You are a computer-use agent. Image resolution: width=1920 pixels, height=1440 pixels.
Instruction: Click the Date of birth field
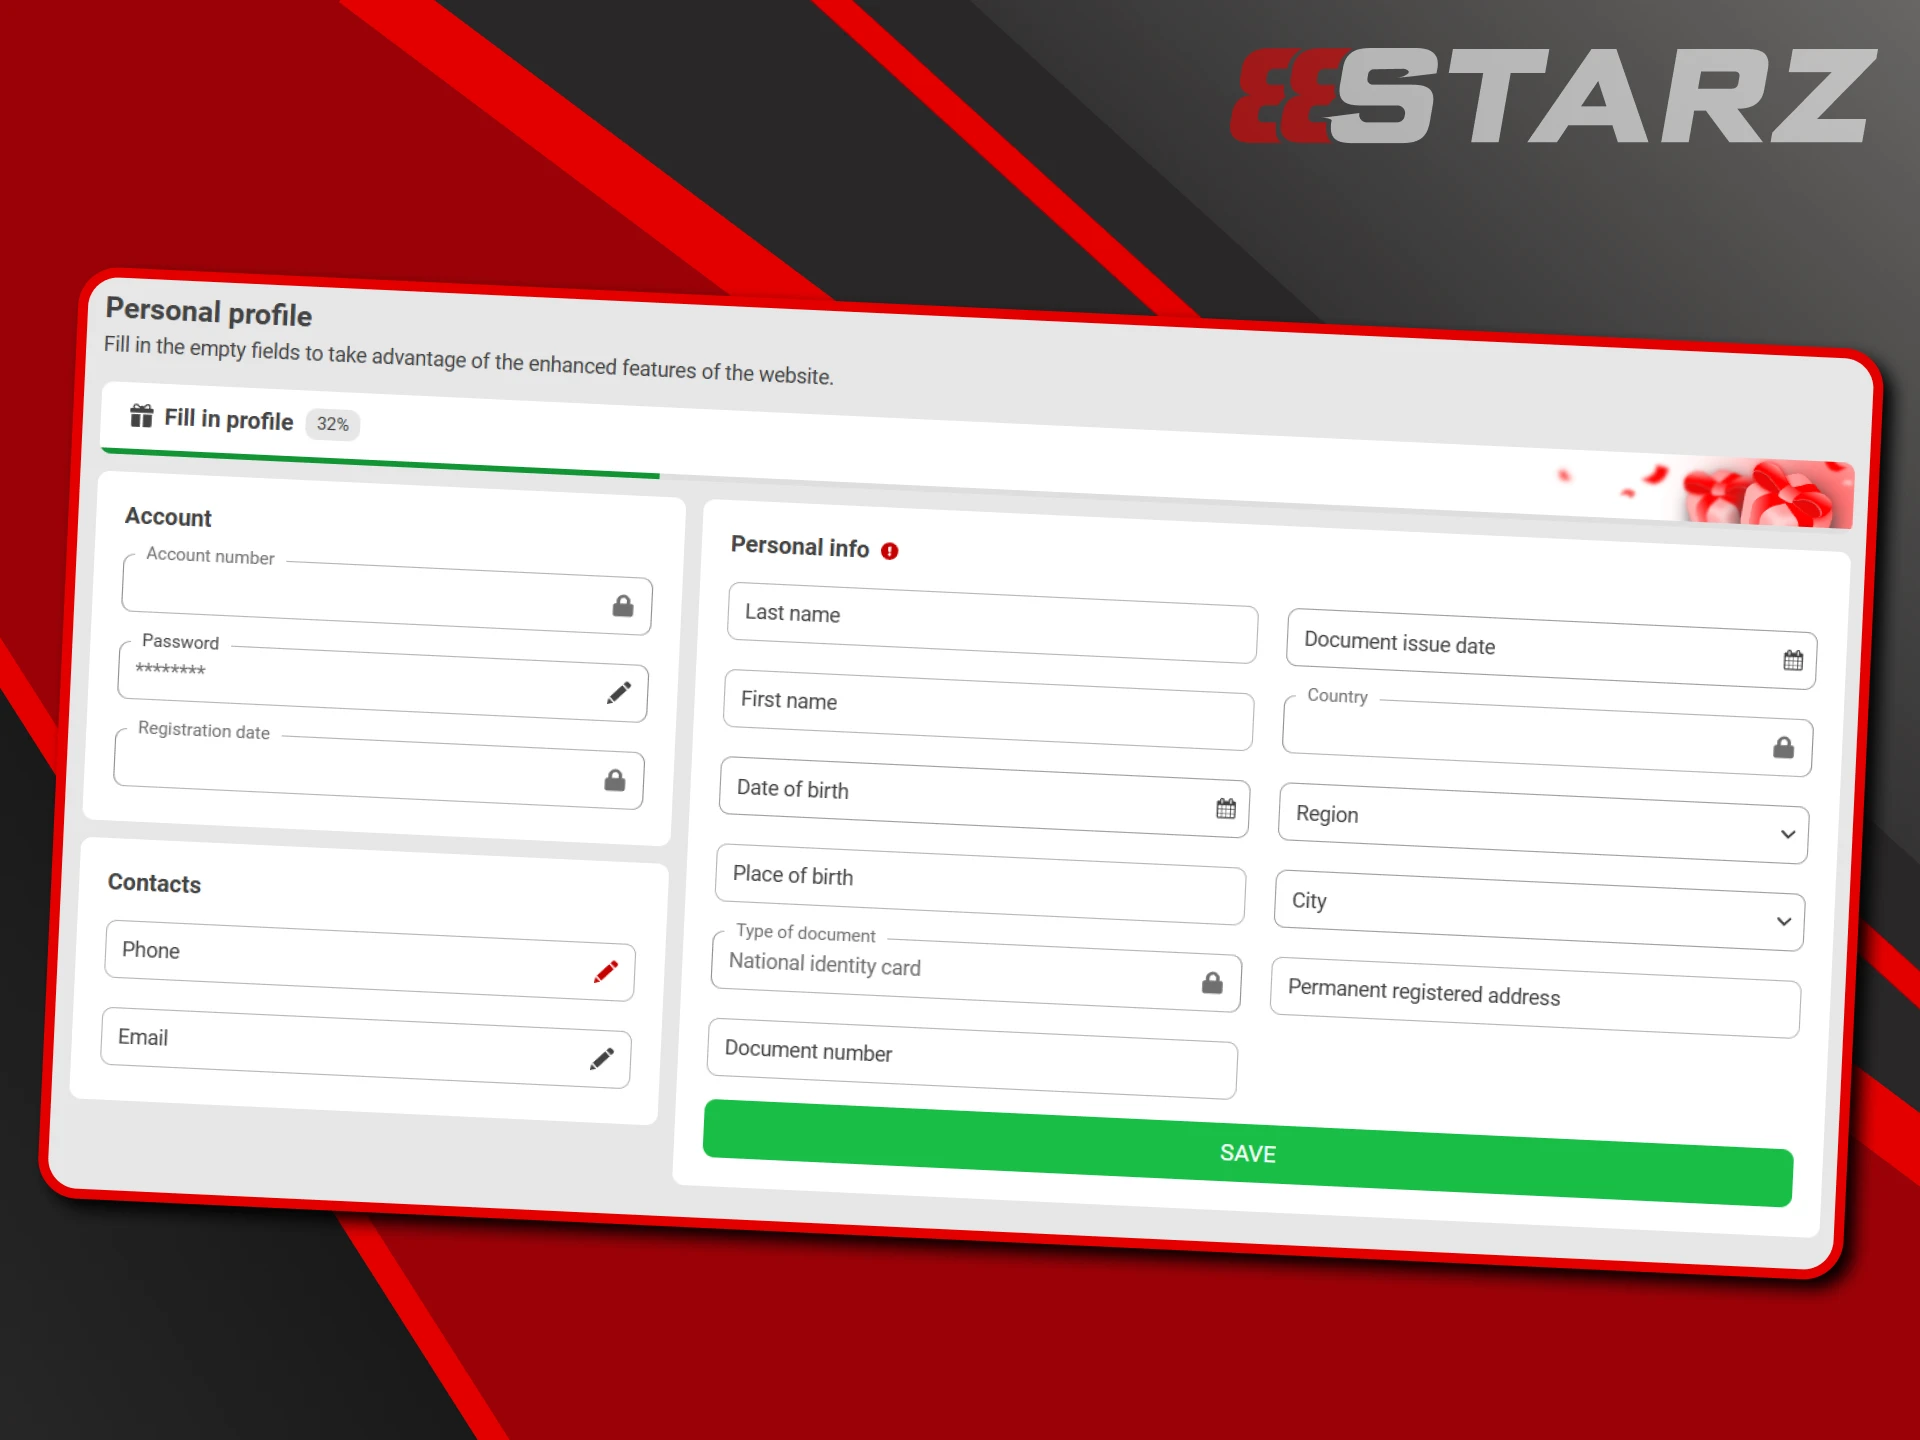[x=984, y=797]
